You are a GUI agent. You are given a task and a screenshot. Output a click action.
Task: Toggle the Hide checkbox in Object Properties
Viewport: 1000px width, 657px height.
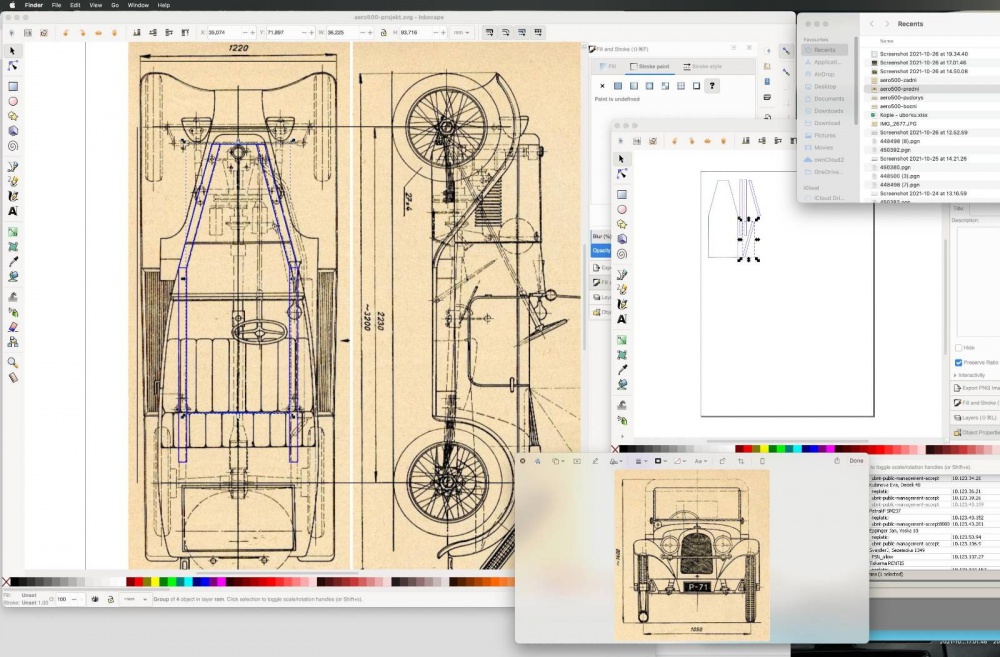(959, 348)
